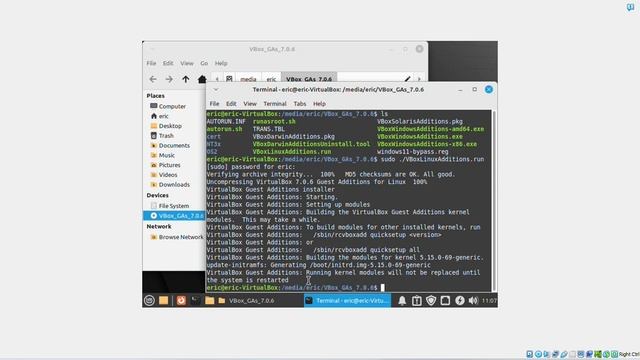Go forward in the file manager
Viewport: 640px width, 360px height.
[x=169, y=79]
